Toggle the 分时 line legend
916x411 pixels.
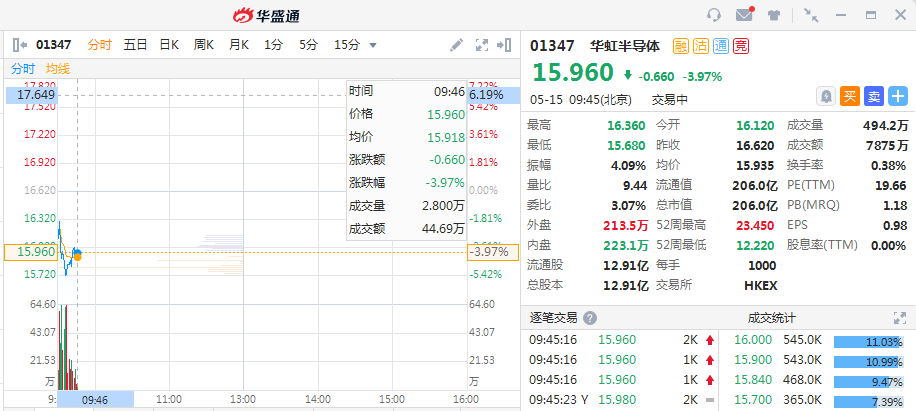(23, 69)
